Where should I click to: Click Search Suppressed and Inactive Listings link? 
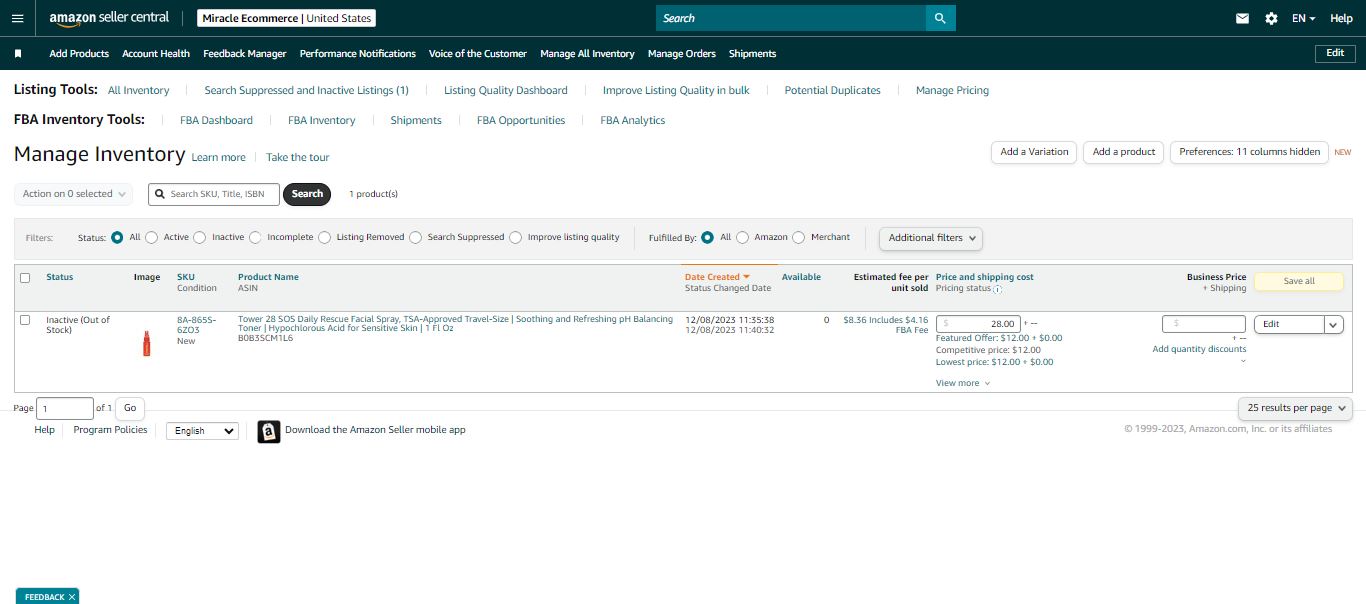(x=307, y=90)
